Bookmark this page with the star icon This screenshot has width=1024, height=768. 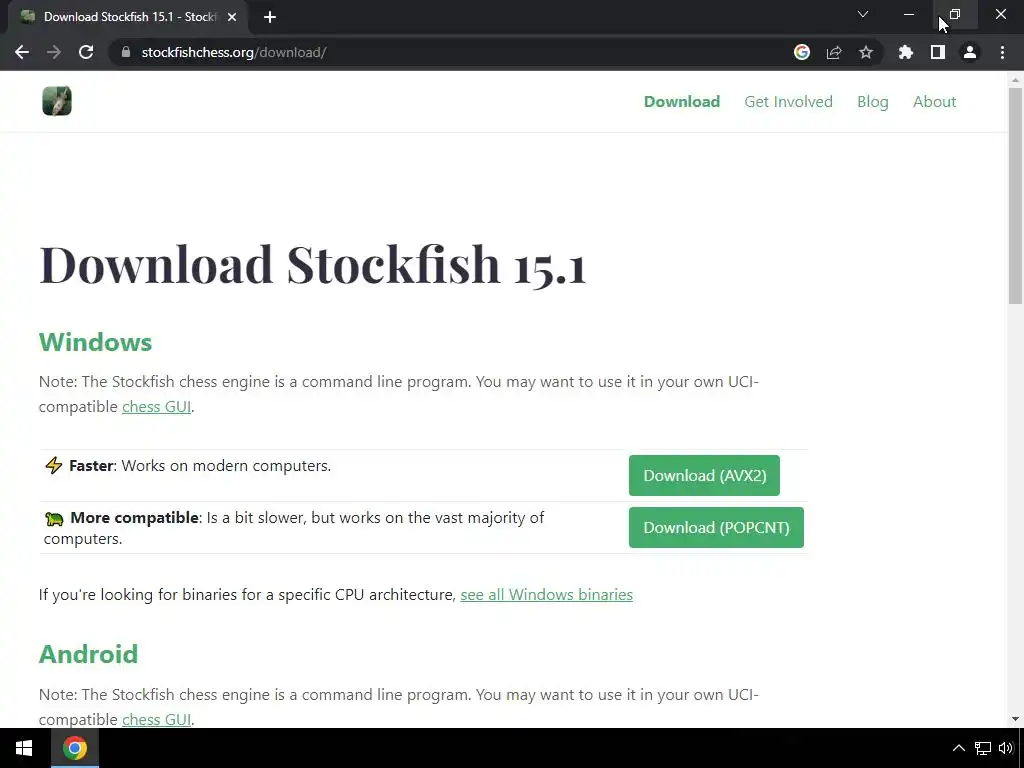(866, 52)
